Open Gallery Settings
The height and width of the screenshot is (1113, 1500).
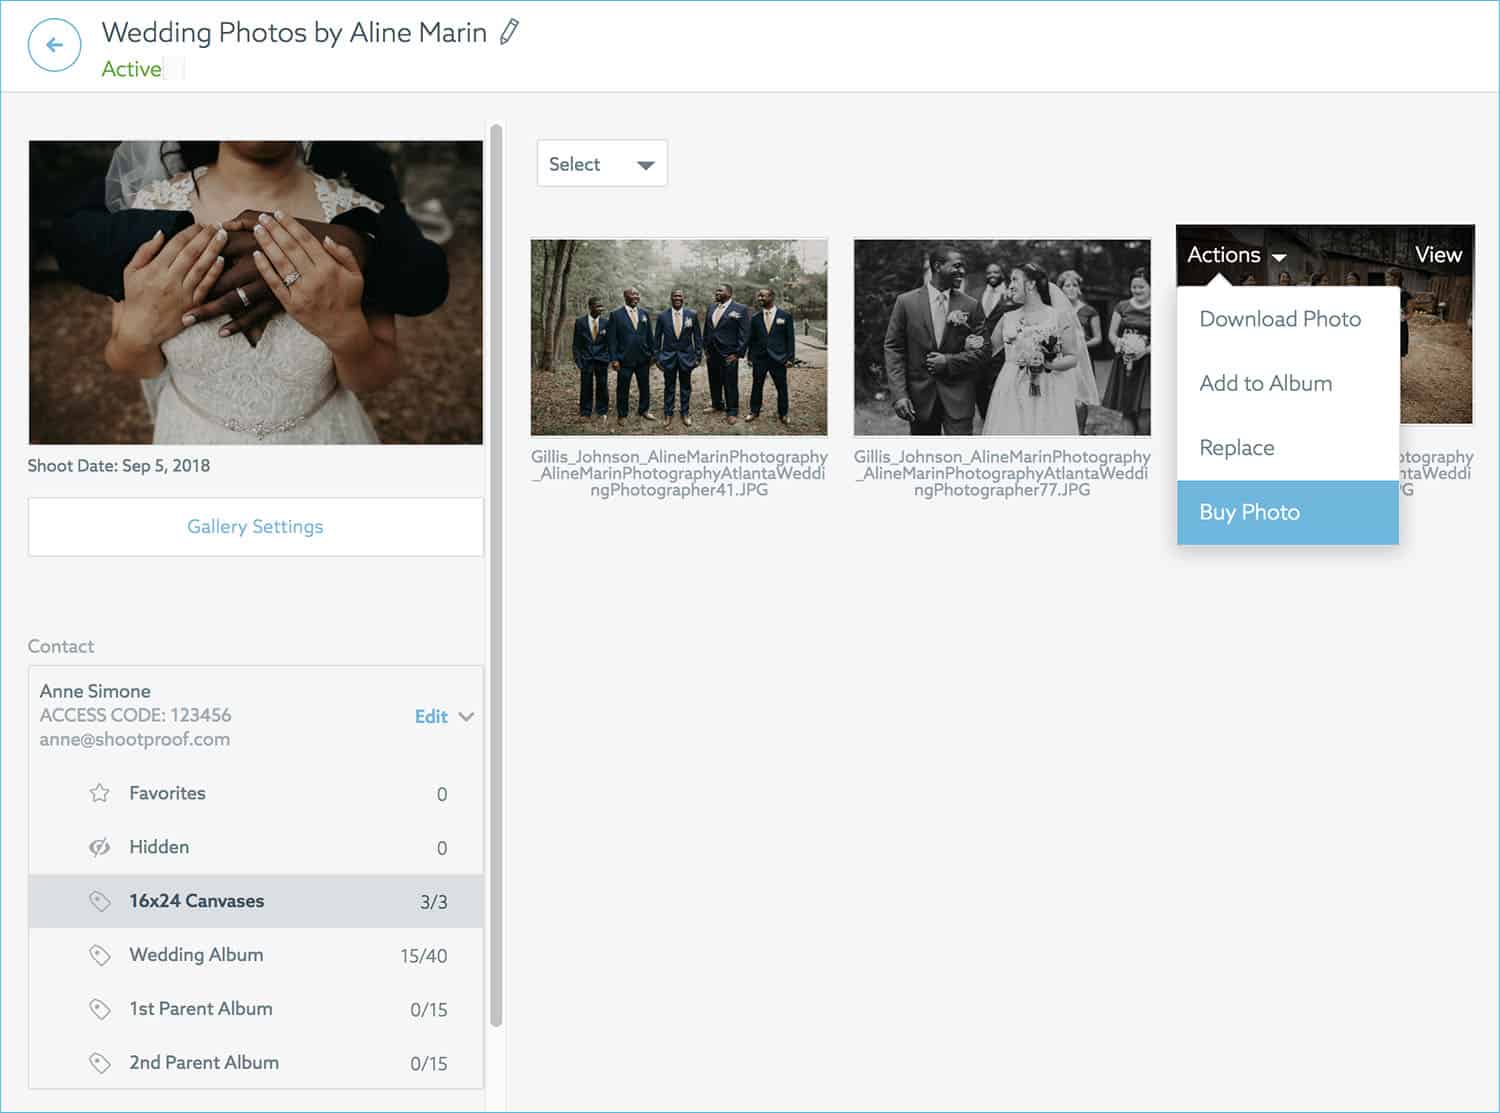[255, 526]
